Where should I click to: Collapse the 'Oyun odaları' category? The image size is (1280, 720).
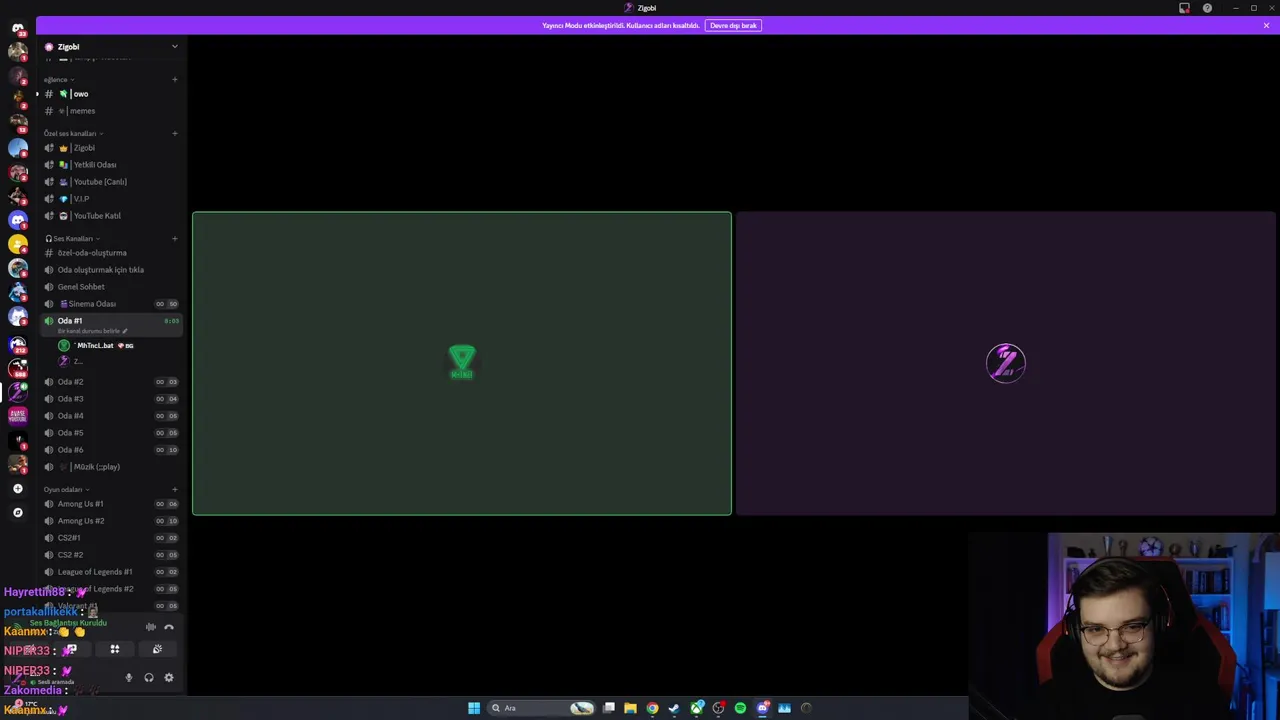click(x=66, y=489)
